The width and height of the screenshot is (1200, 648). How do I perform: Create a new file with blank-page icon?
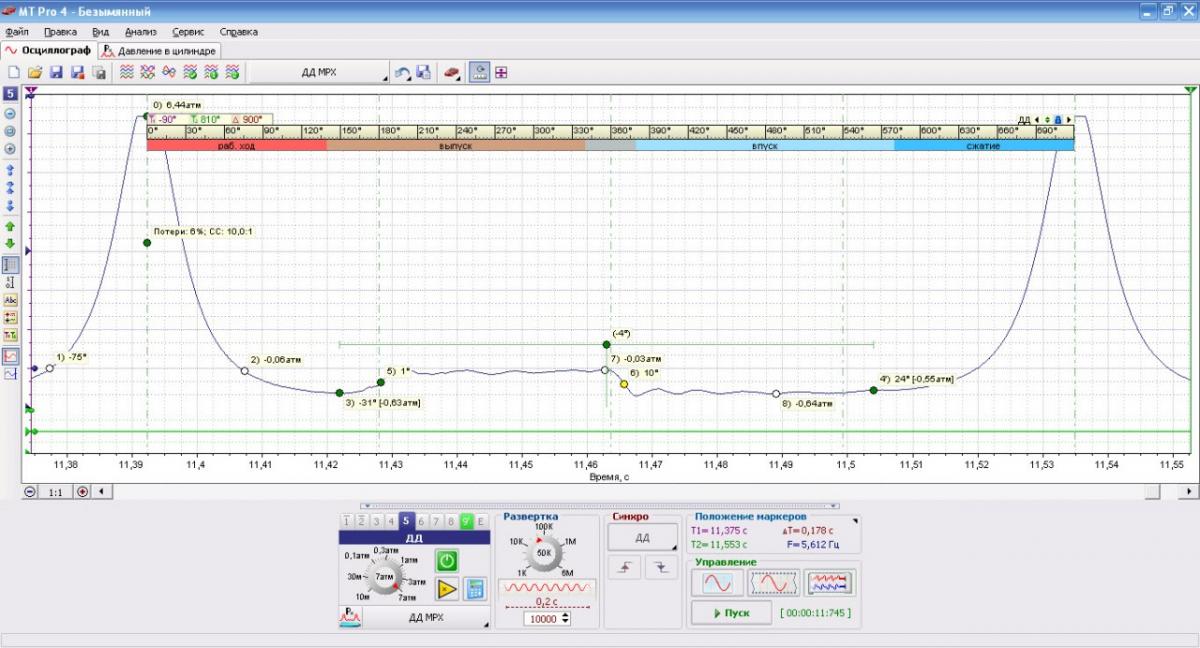tap(14, 72)
